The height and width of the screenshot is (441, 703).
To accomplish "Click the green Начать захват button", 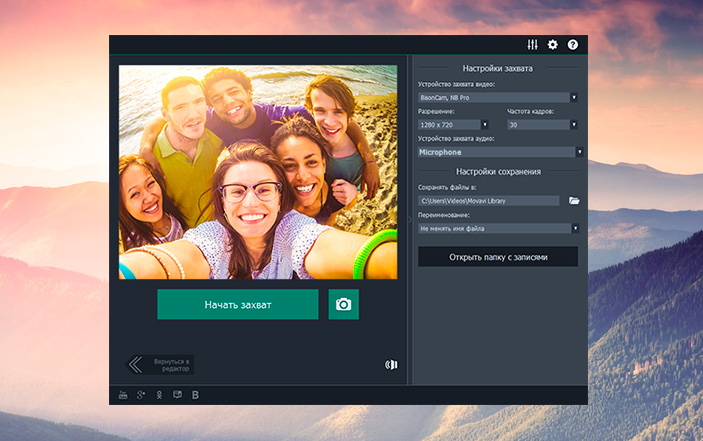I will tap(237, 304).
